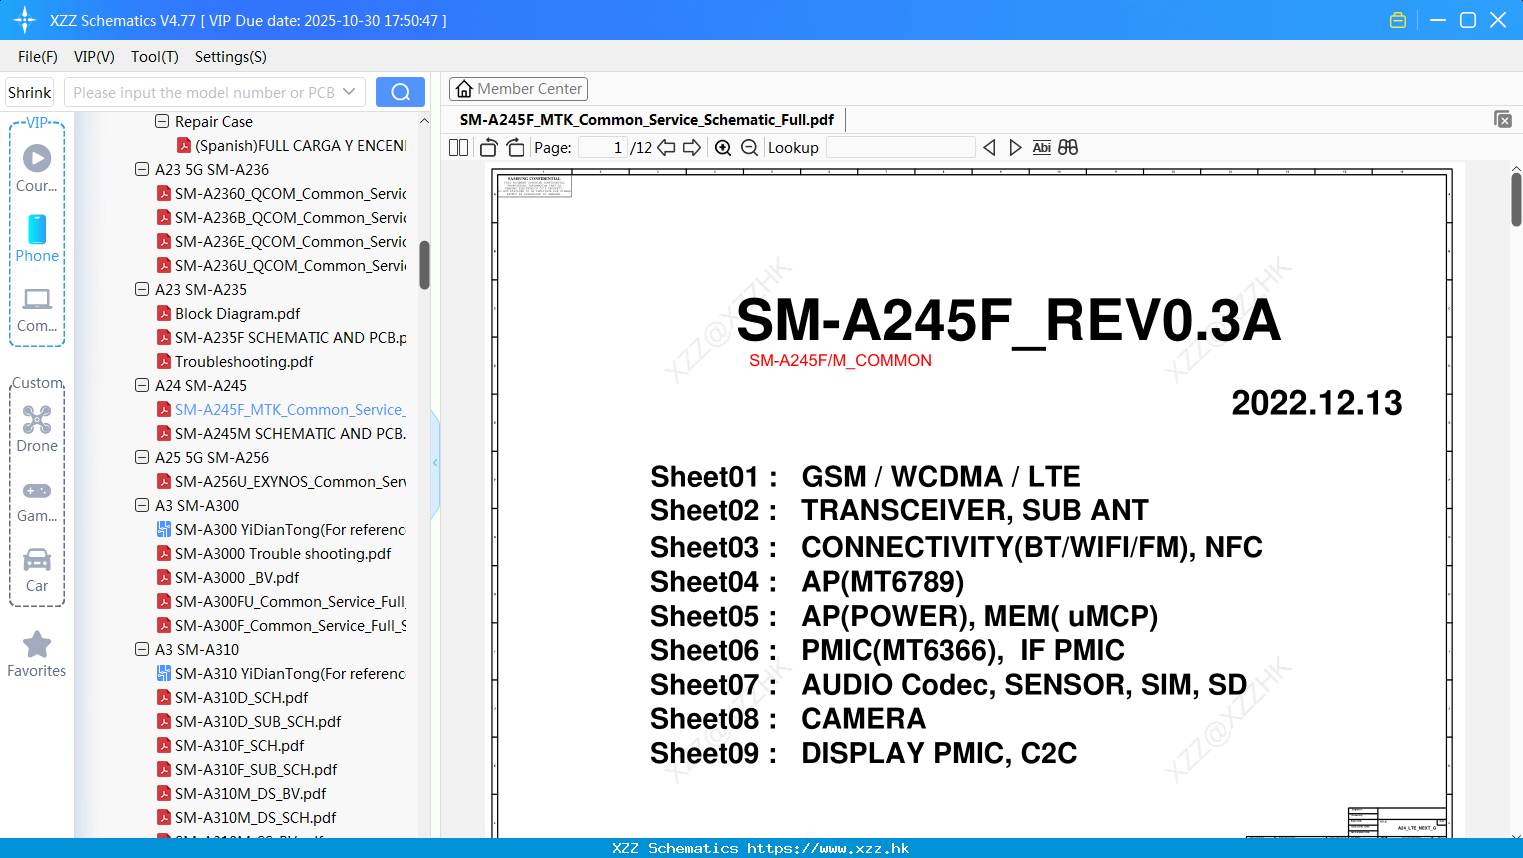1523x858 pixels.
Task: Collapse the side tree panel handle
Action: pyautogui.click(x=435, y=463)
